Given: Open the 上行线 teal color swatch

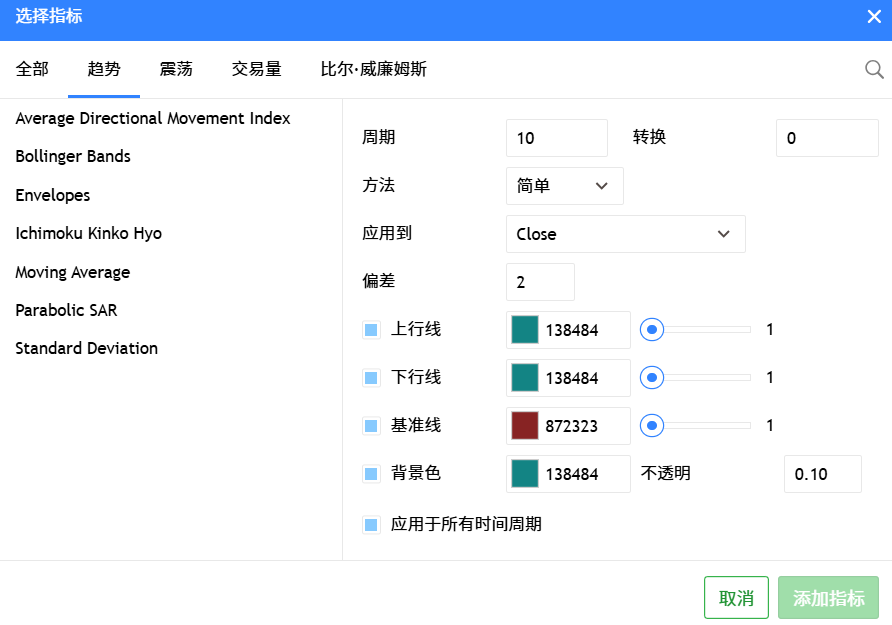Looking at the screenshot, I should pos(525,330).
